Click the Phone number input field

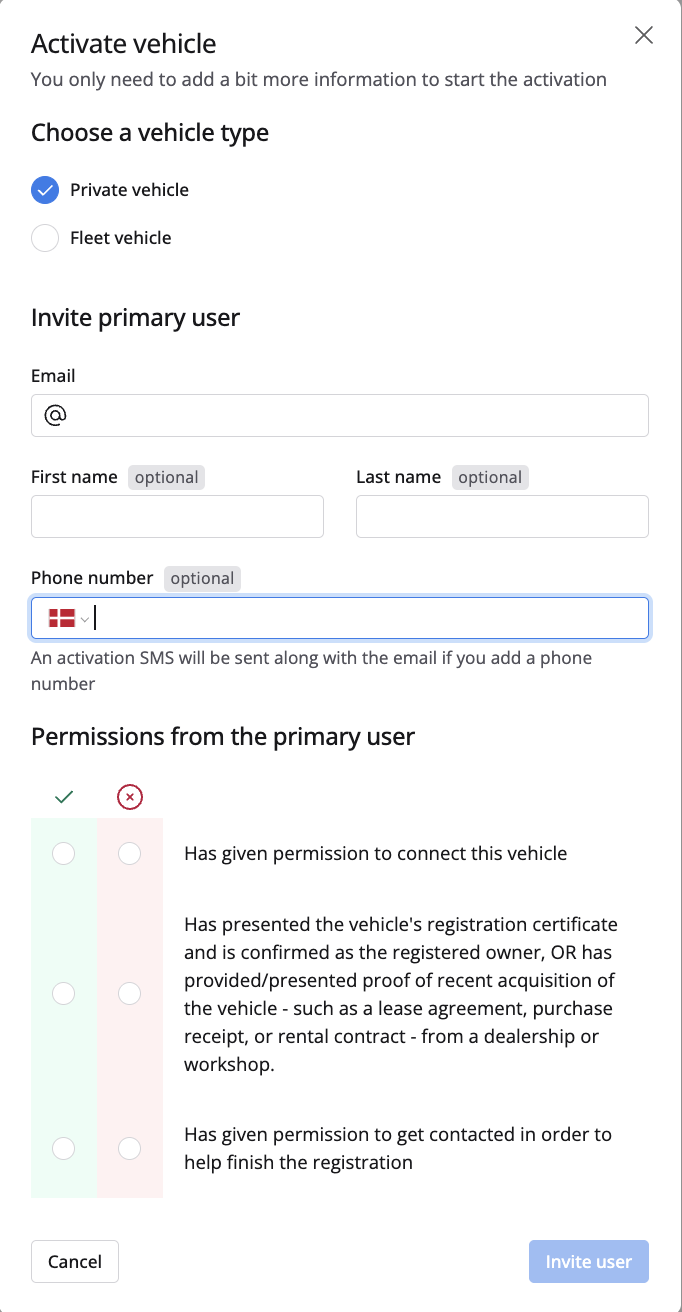370,619
